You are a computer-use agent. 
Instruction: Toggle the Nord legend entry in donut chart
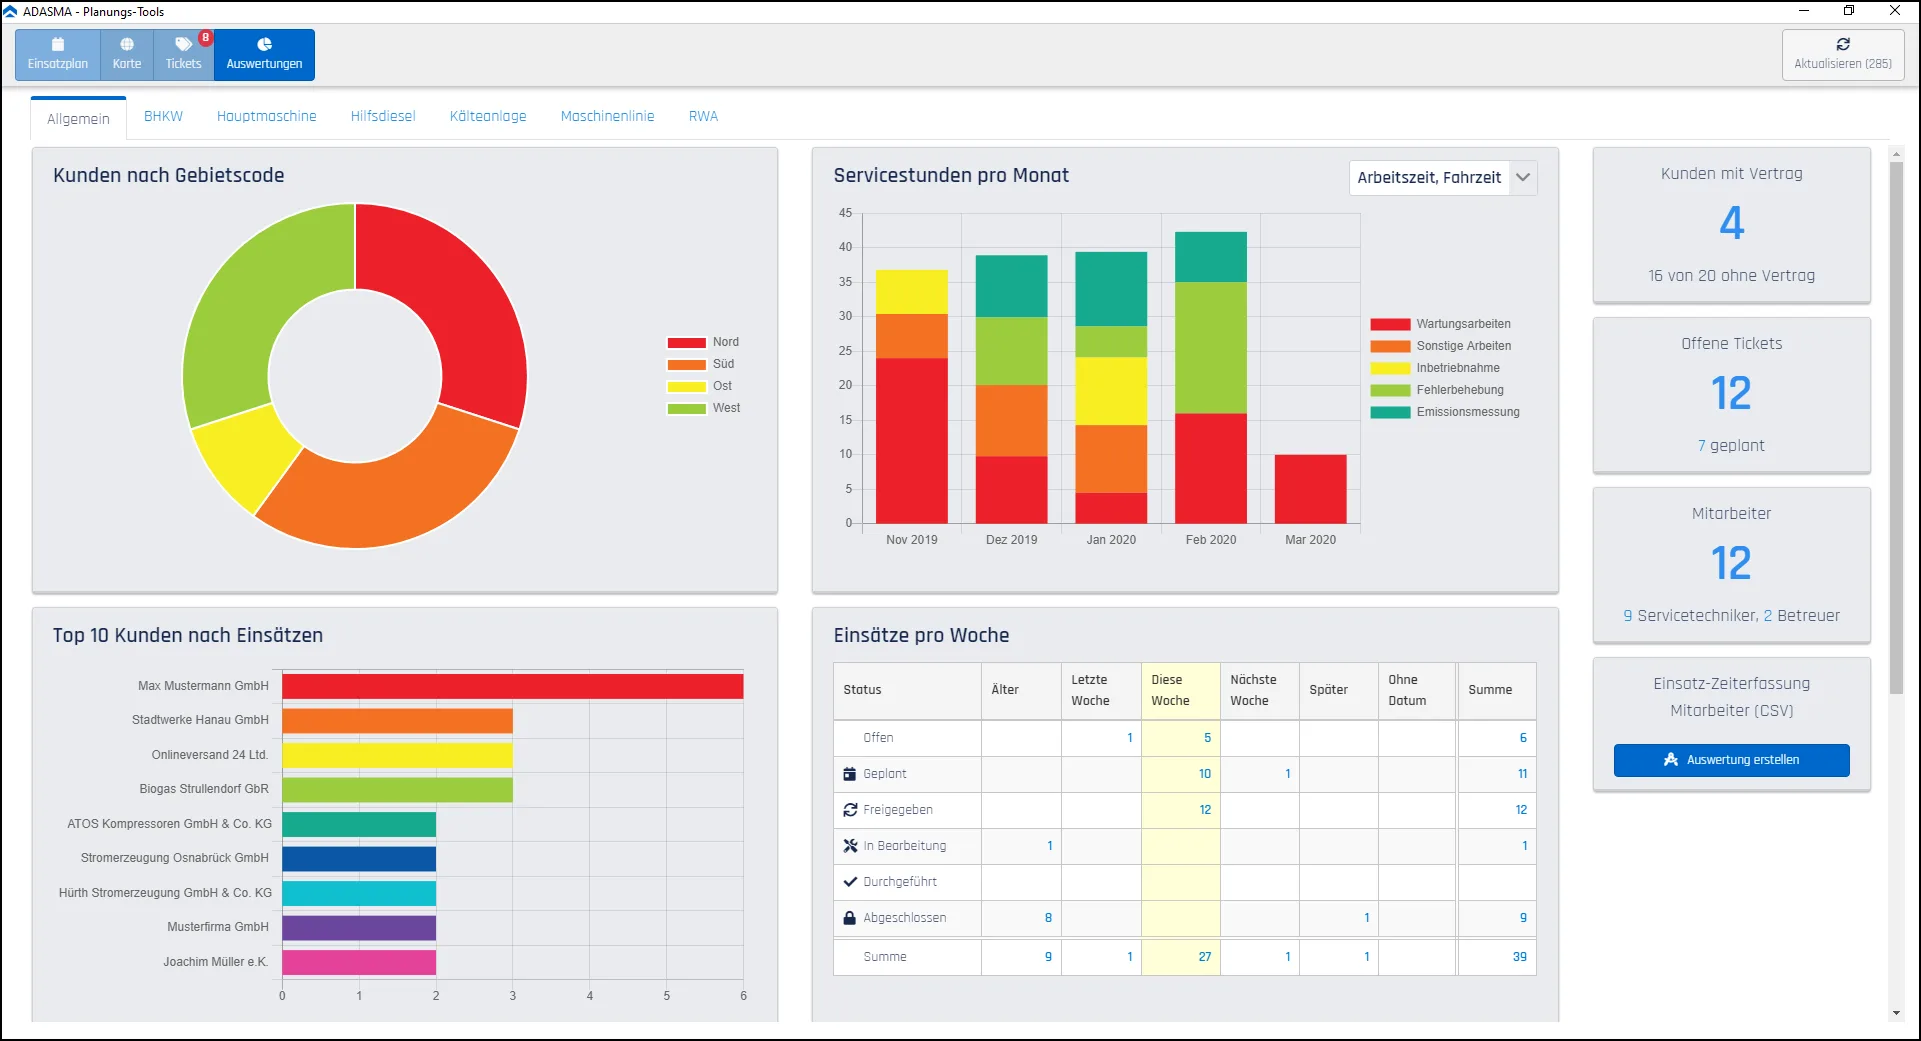pyautogui.click(x=703, y=342)
